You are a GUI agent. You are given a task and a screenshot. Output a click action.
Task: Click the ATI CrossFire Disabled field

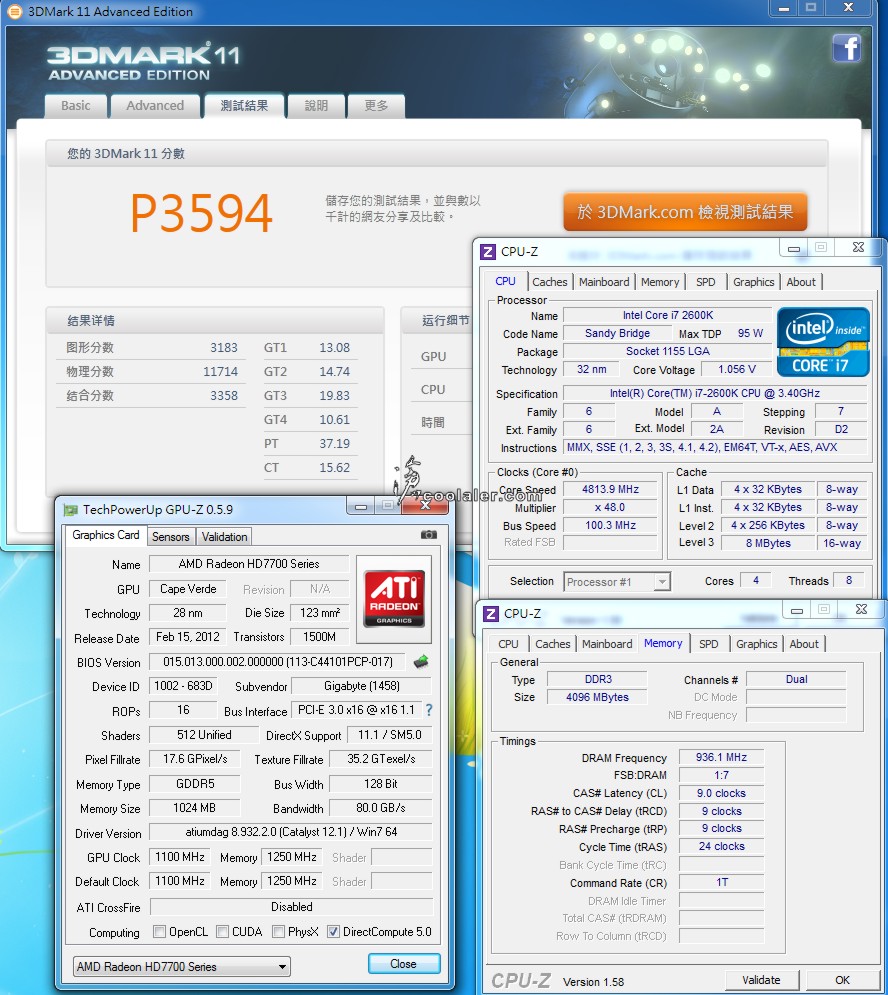[291, 907]
